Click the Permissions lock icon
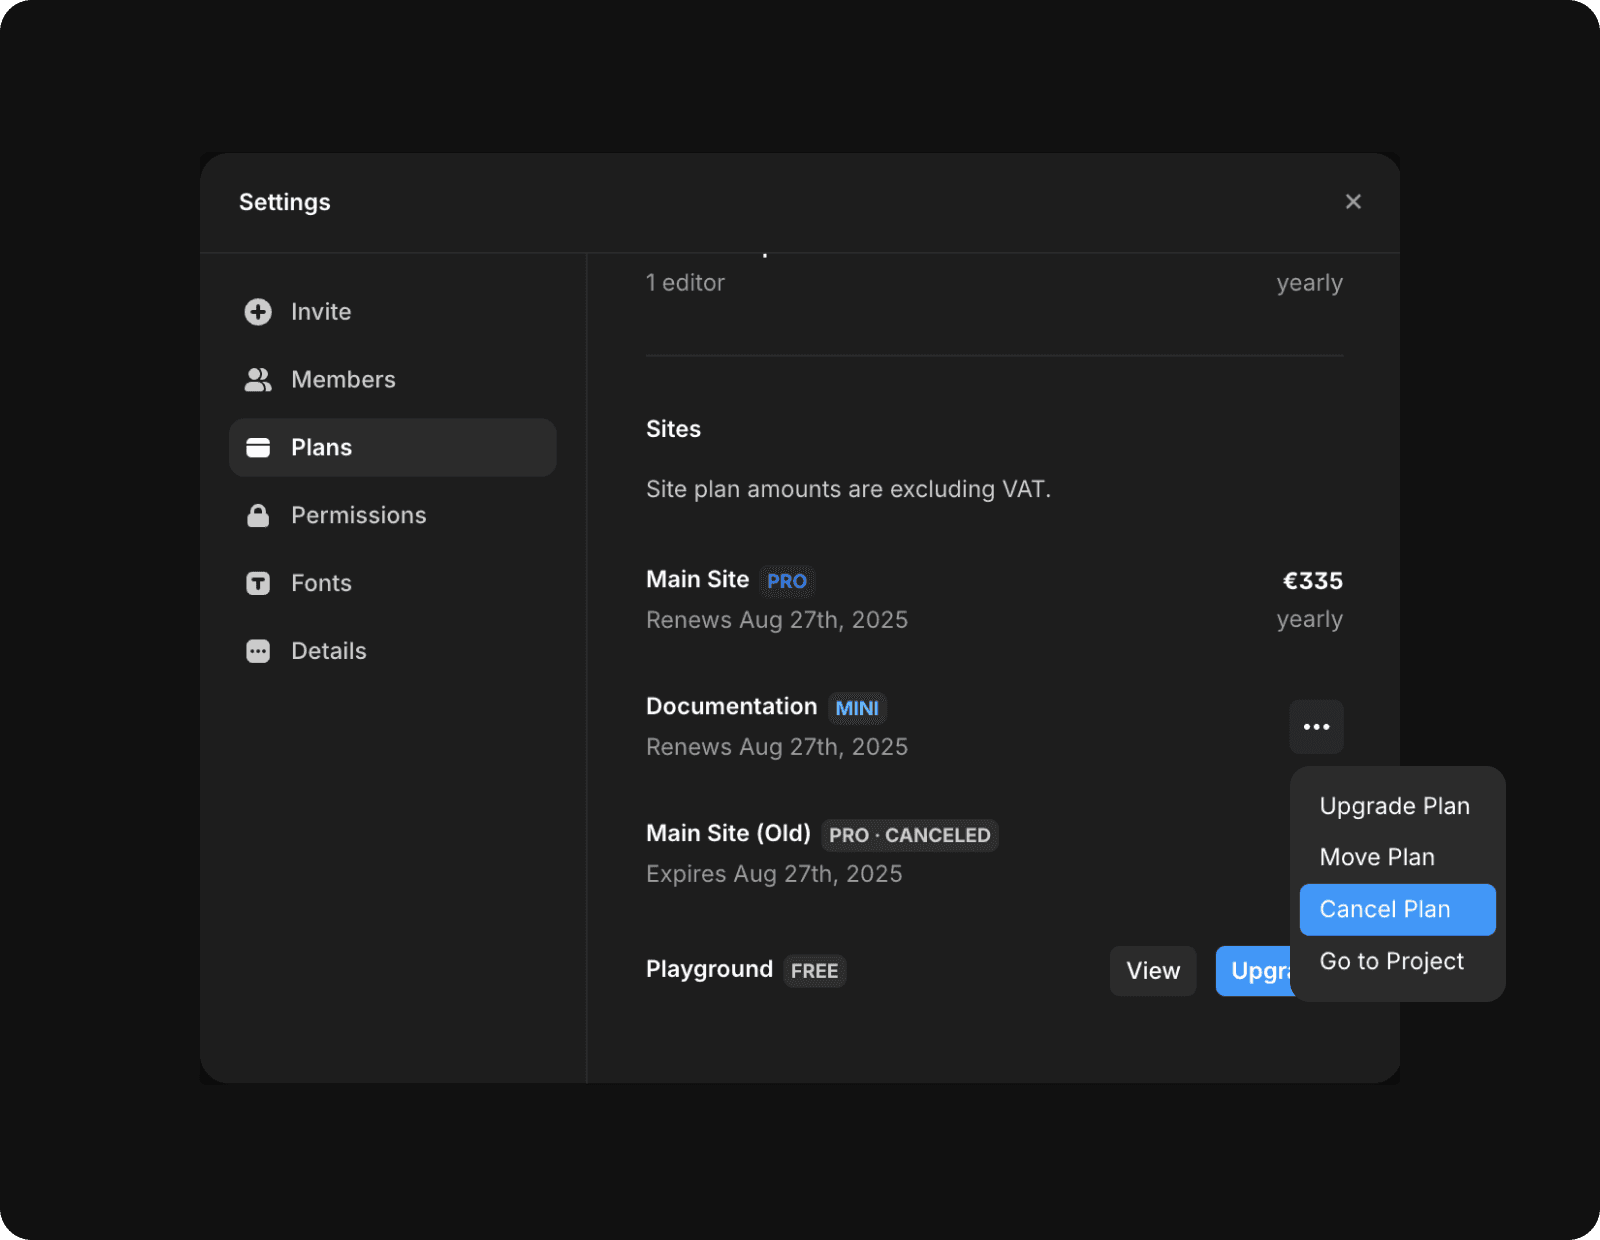 [x=258, y=516]
